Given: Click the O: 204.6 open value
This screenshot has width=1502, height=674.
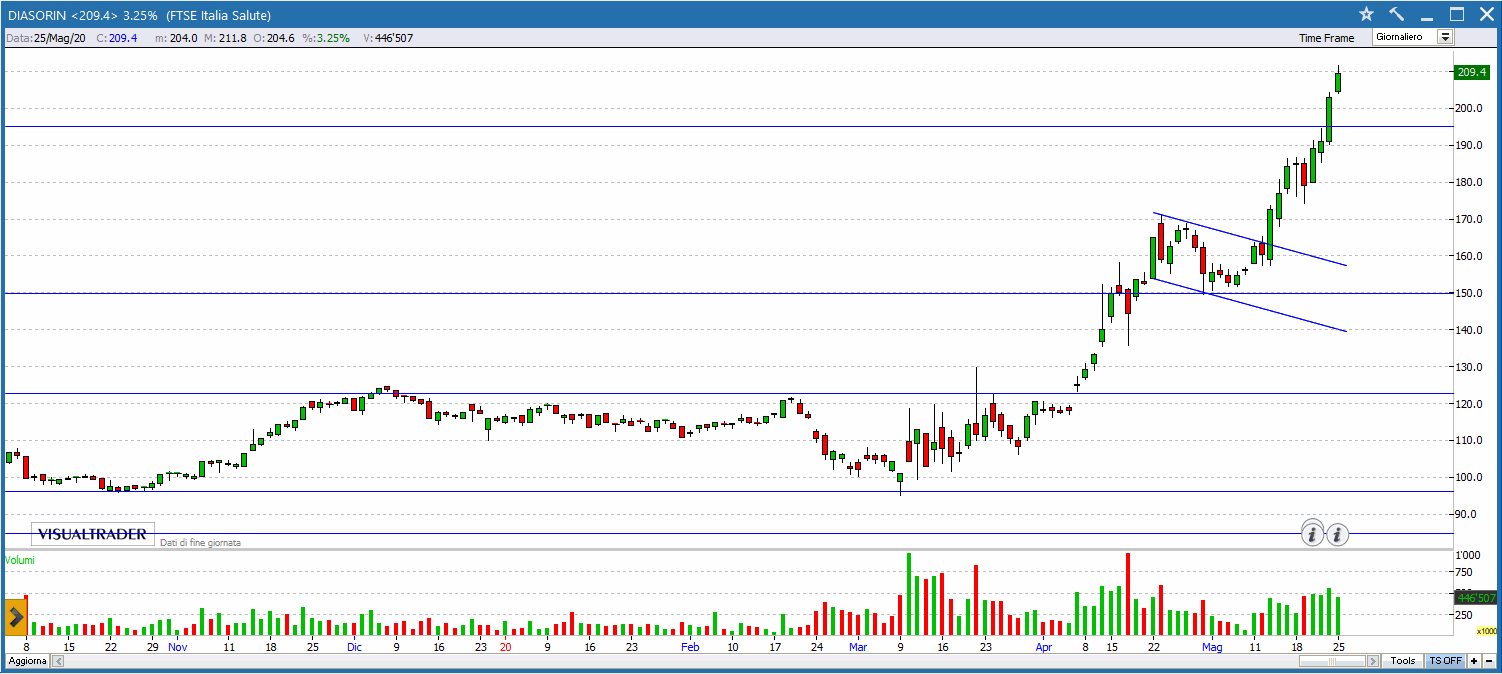Looking at the screenshot, I should tap(272, 38).
